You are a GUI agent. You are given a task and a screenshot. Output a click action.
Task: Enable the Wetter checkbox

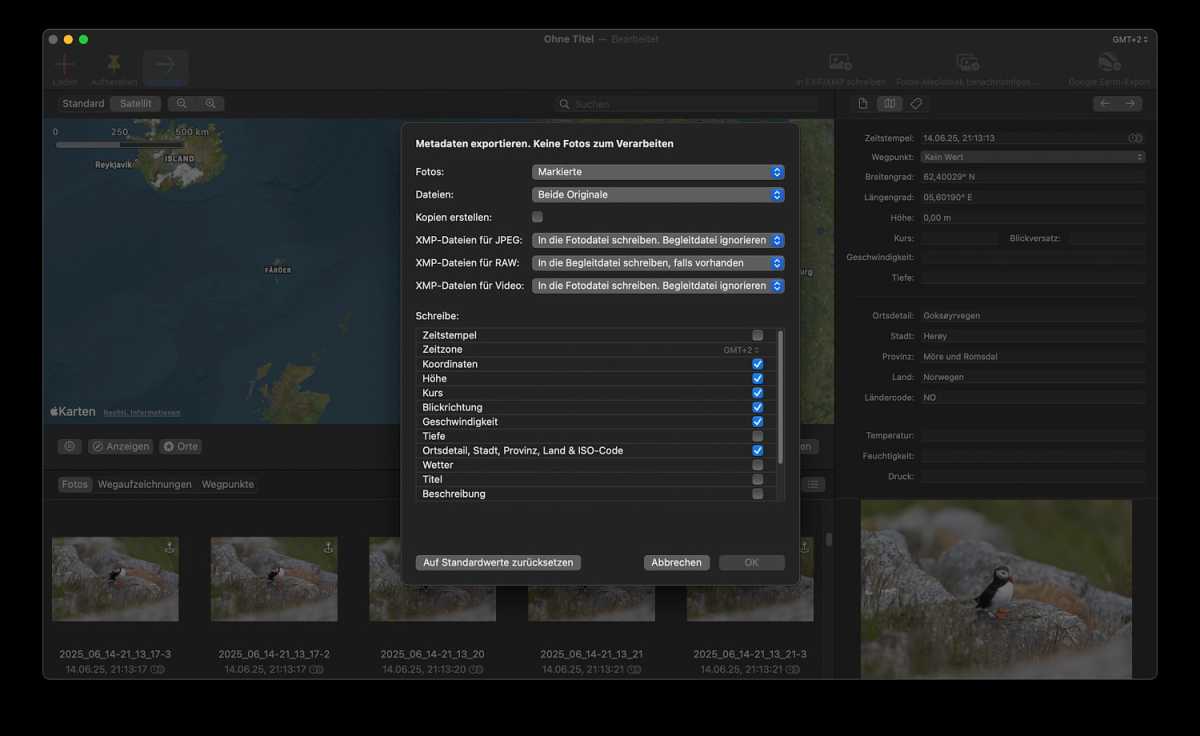pyautogui.click(x=758, y=465)
